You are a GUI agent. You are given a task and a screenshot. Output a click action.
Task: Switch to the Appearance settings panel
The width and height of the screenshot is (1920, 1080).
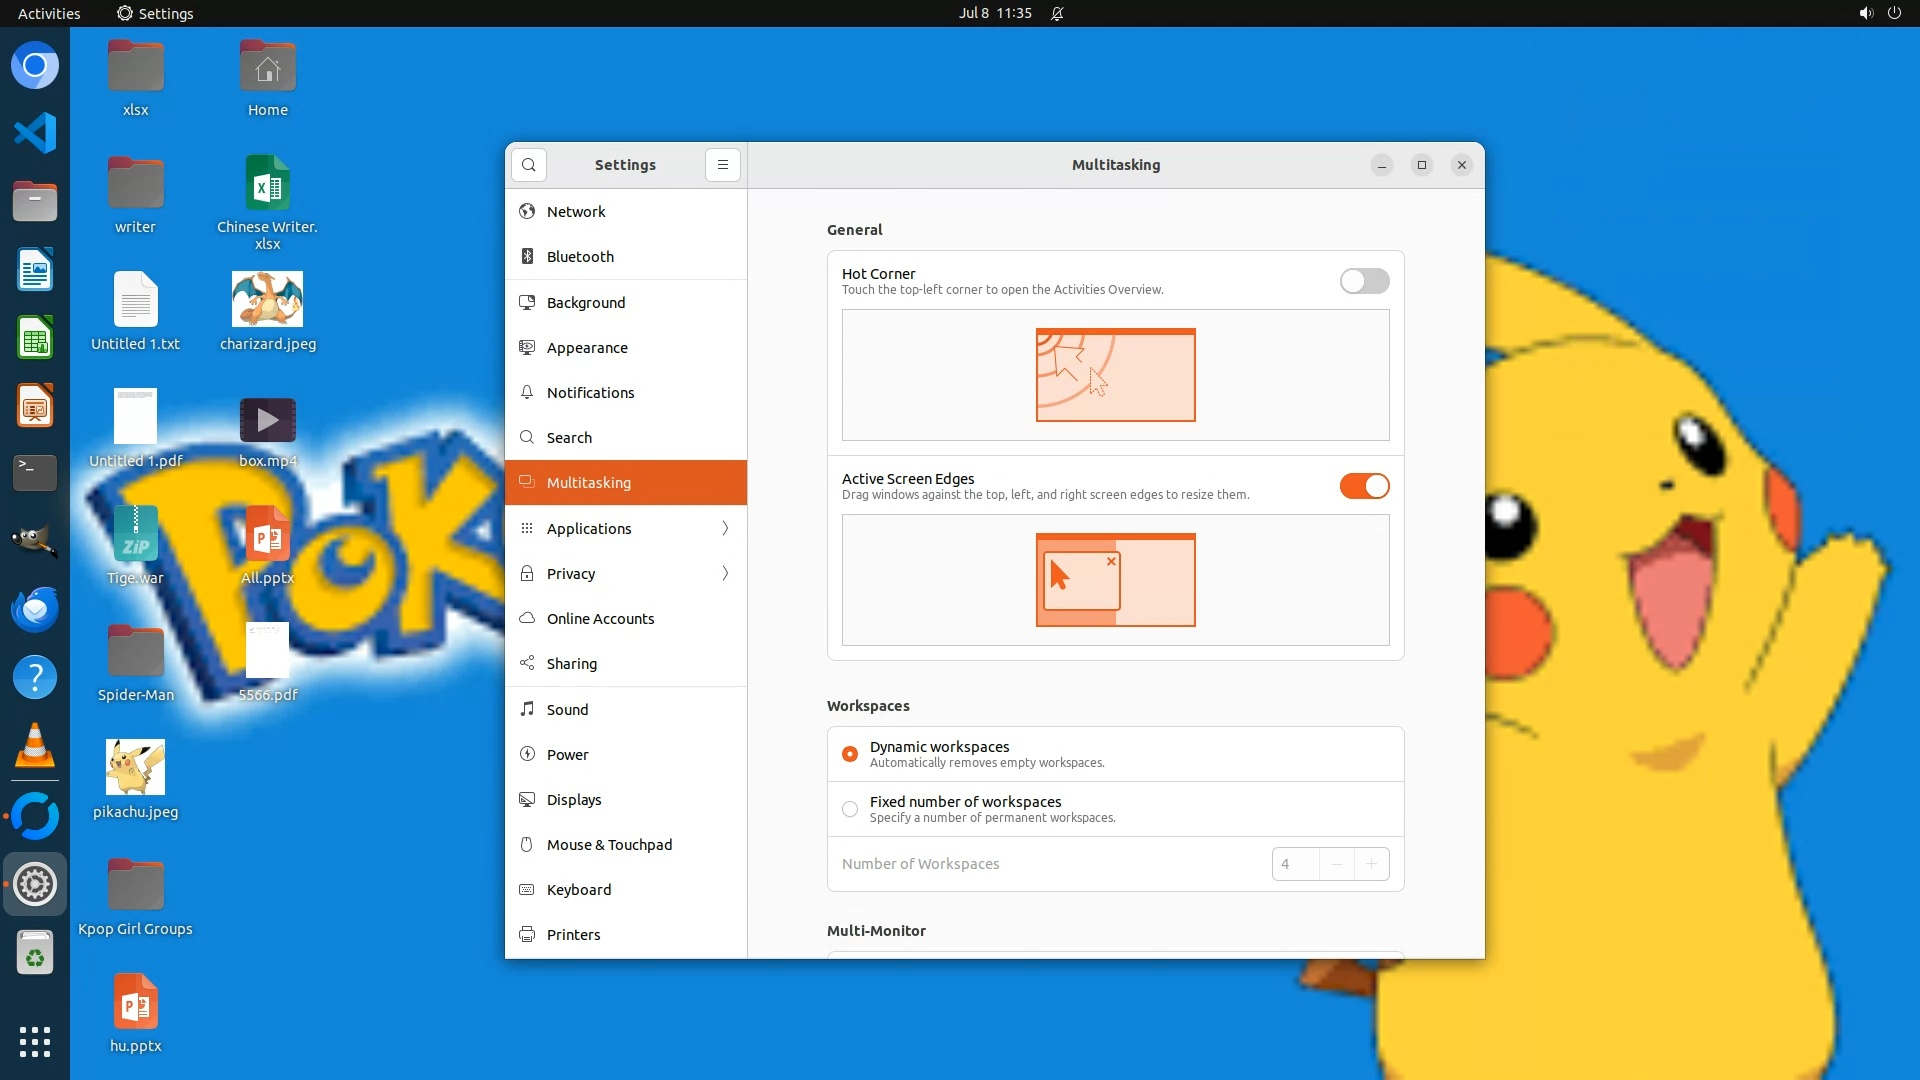click(587, 348)
